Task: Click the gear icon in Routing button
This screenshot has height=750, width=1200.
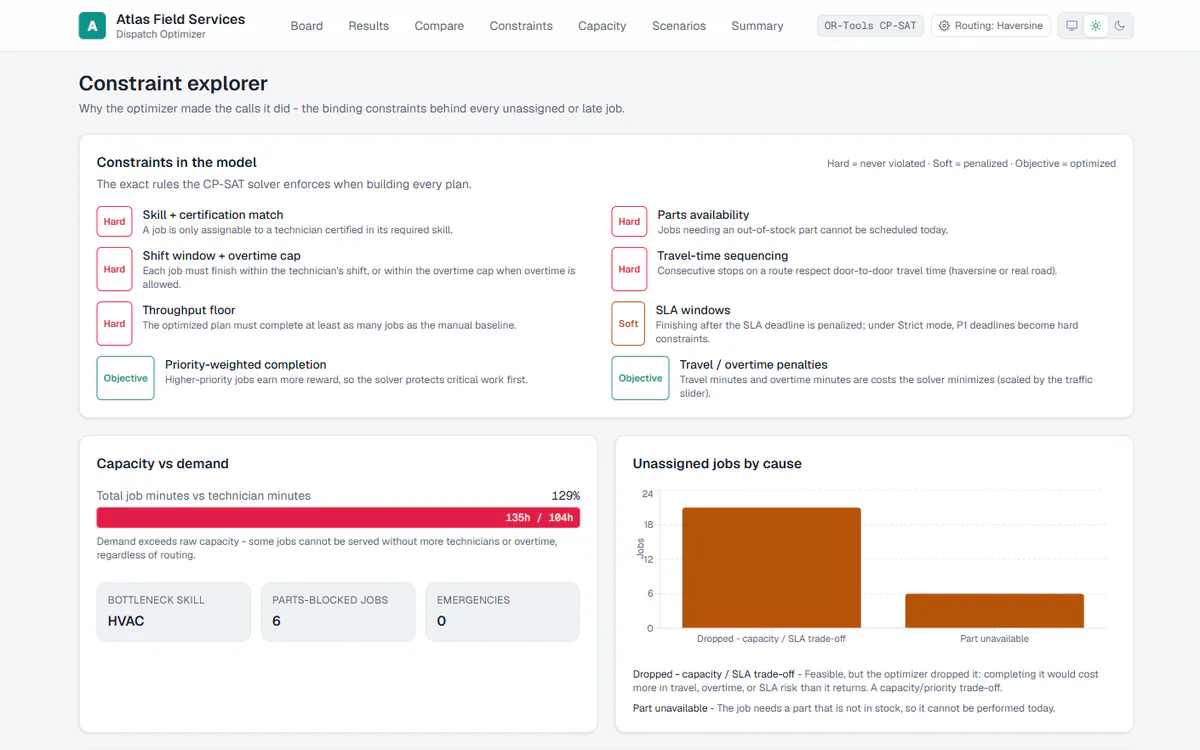Action: tap(944, 26)
